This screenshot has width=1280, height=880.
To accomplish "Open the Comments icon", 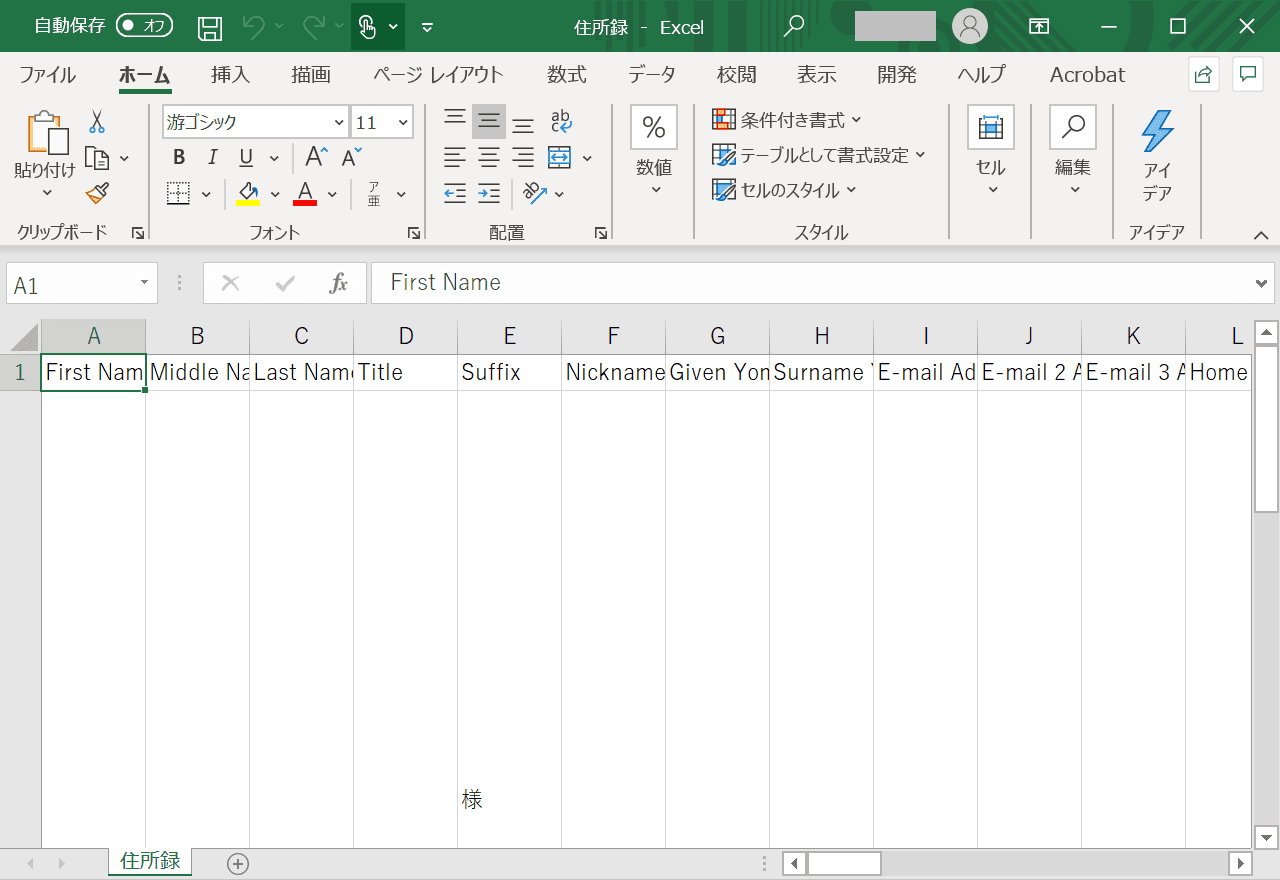I will (x=1248, y=74).
